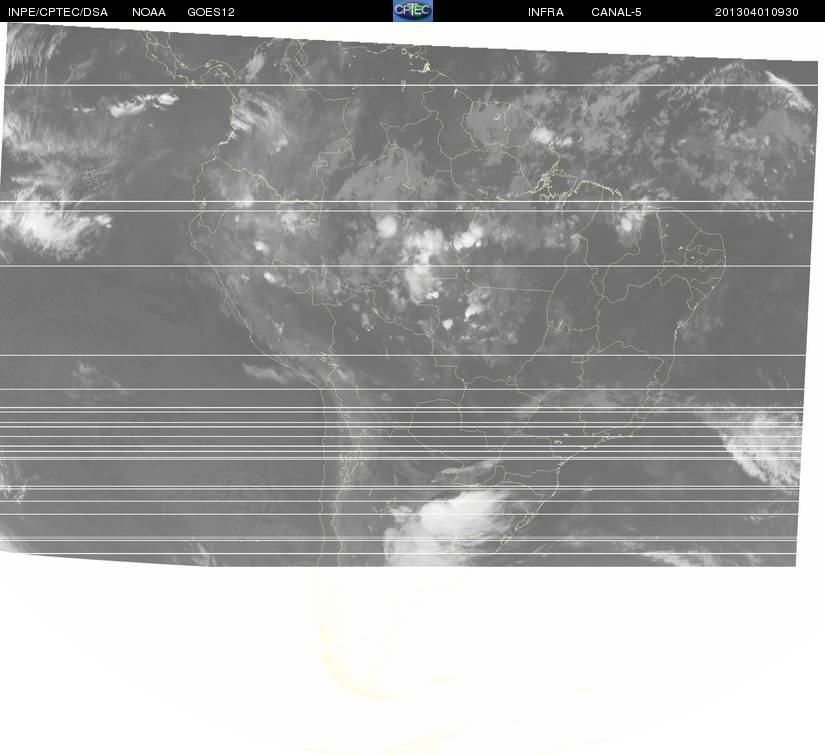Click the INFRA label in the header

tap(546, 12)
